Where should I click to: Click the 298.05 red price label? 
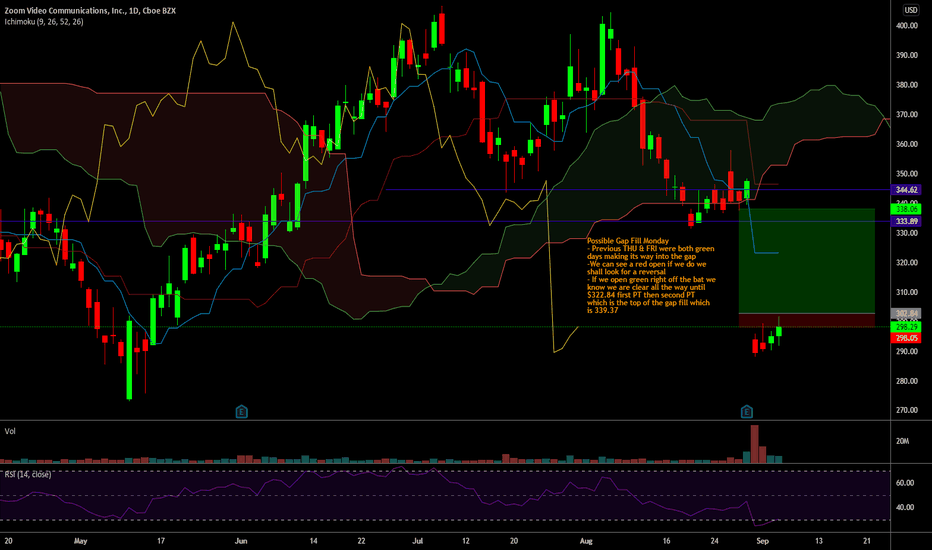tap(907, 338)
